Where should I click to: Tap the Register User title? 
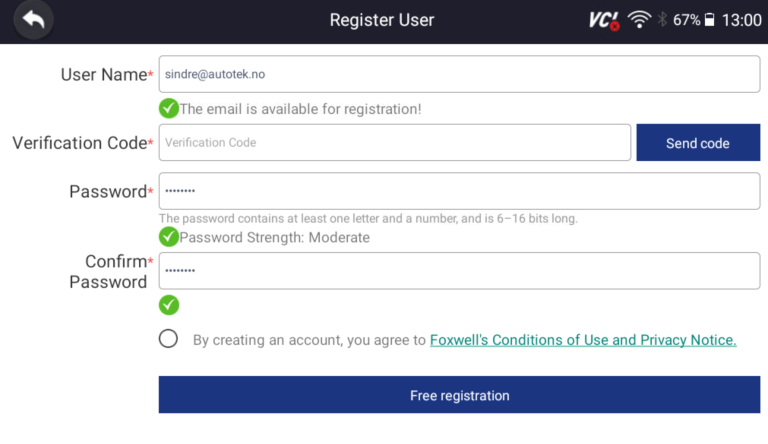tap(382, 20)
